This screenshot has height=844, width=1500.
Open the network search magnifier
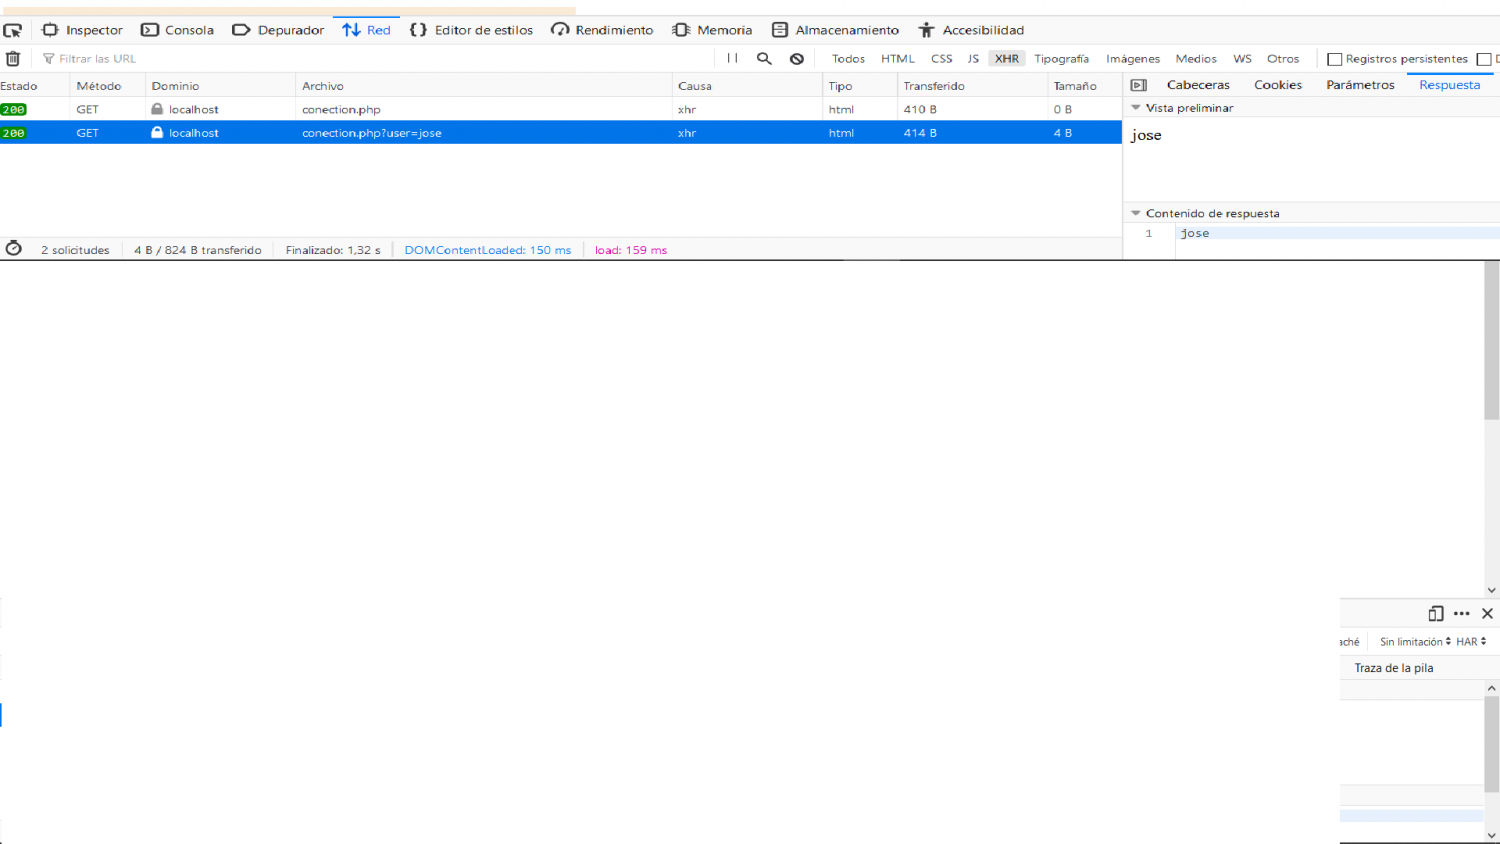(x=764, y=59)
